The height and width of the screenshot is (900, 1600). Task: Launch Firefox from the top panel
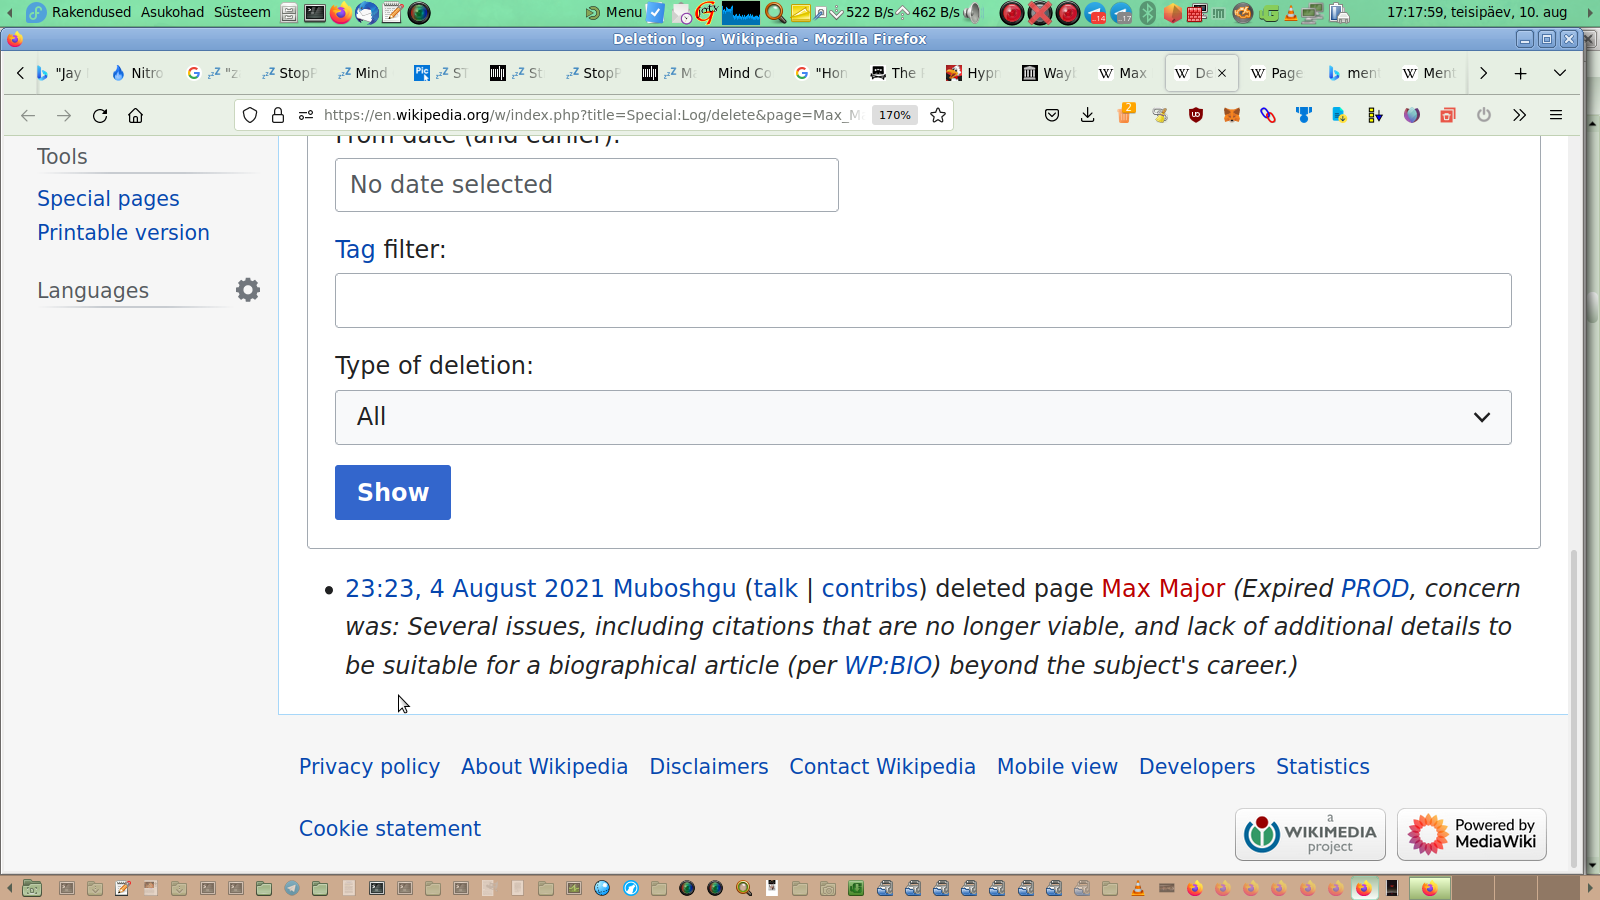(x=341, y=13)
